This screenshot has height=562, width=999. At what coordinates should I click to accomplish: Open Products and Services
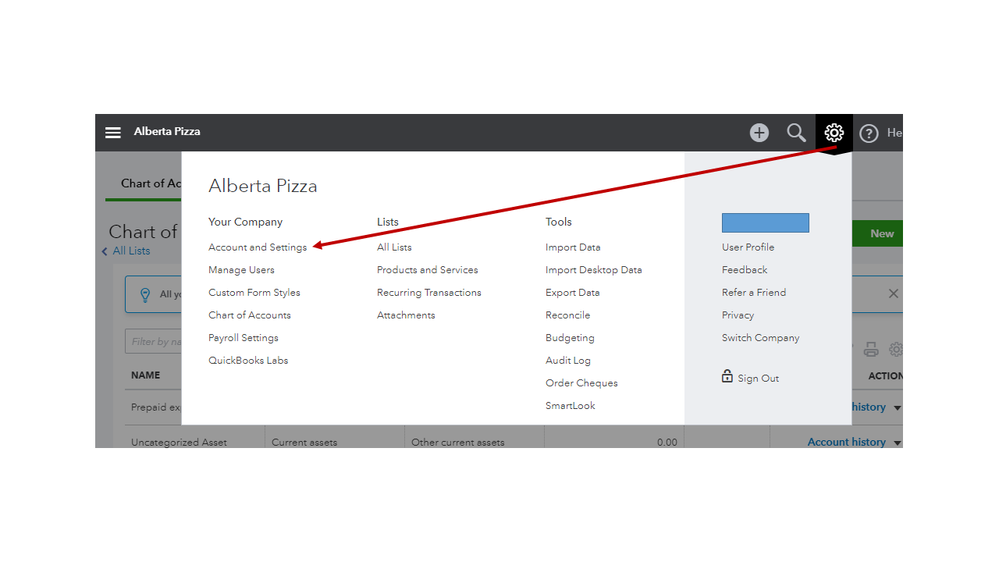click(428, 270)
